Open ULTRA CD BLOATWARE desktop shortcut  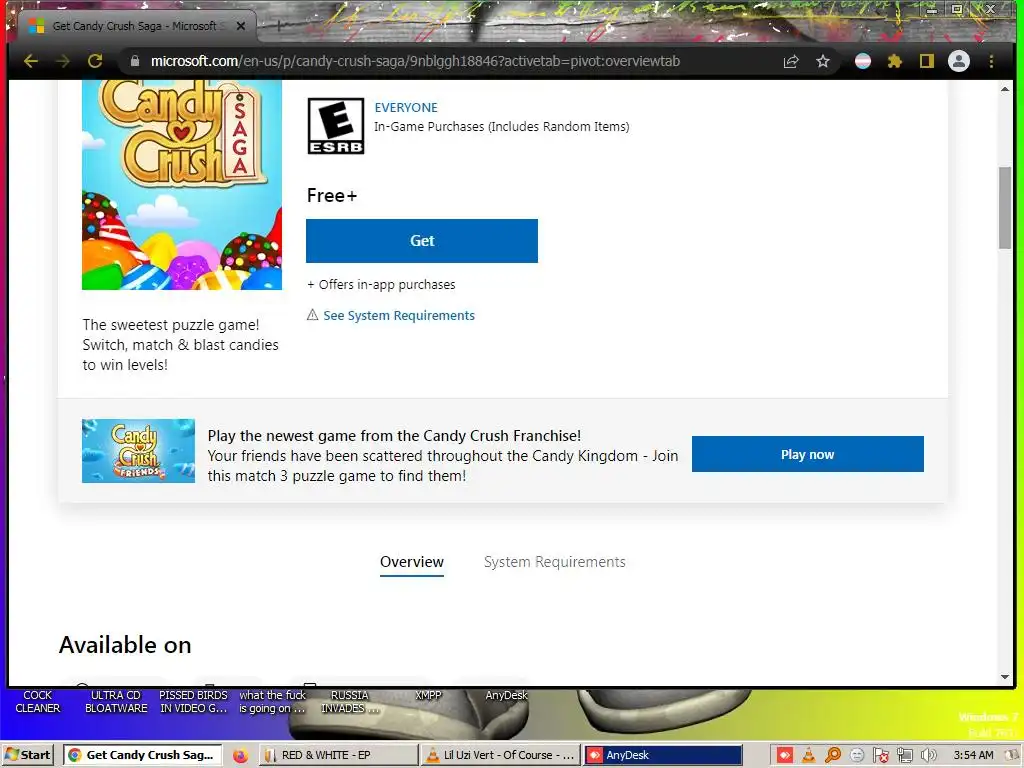pos(116,702)
